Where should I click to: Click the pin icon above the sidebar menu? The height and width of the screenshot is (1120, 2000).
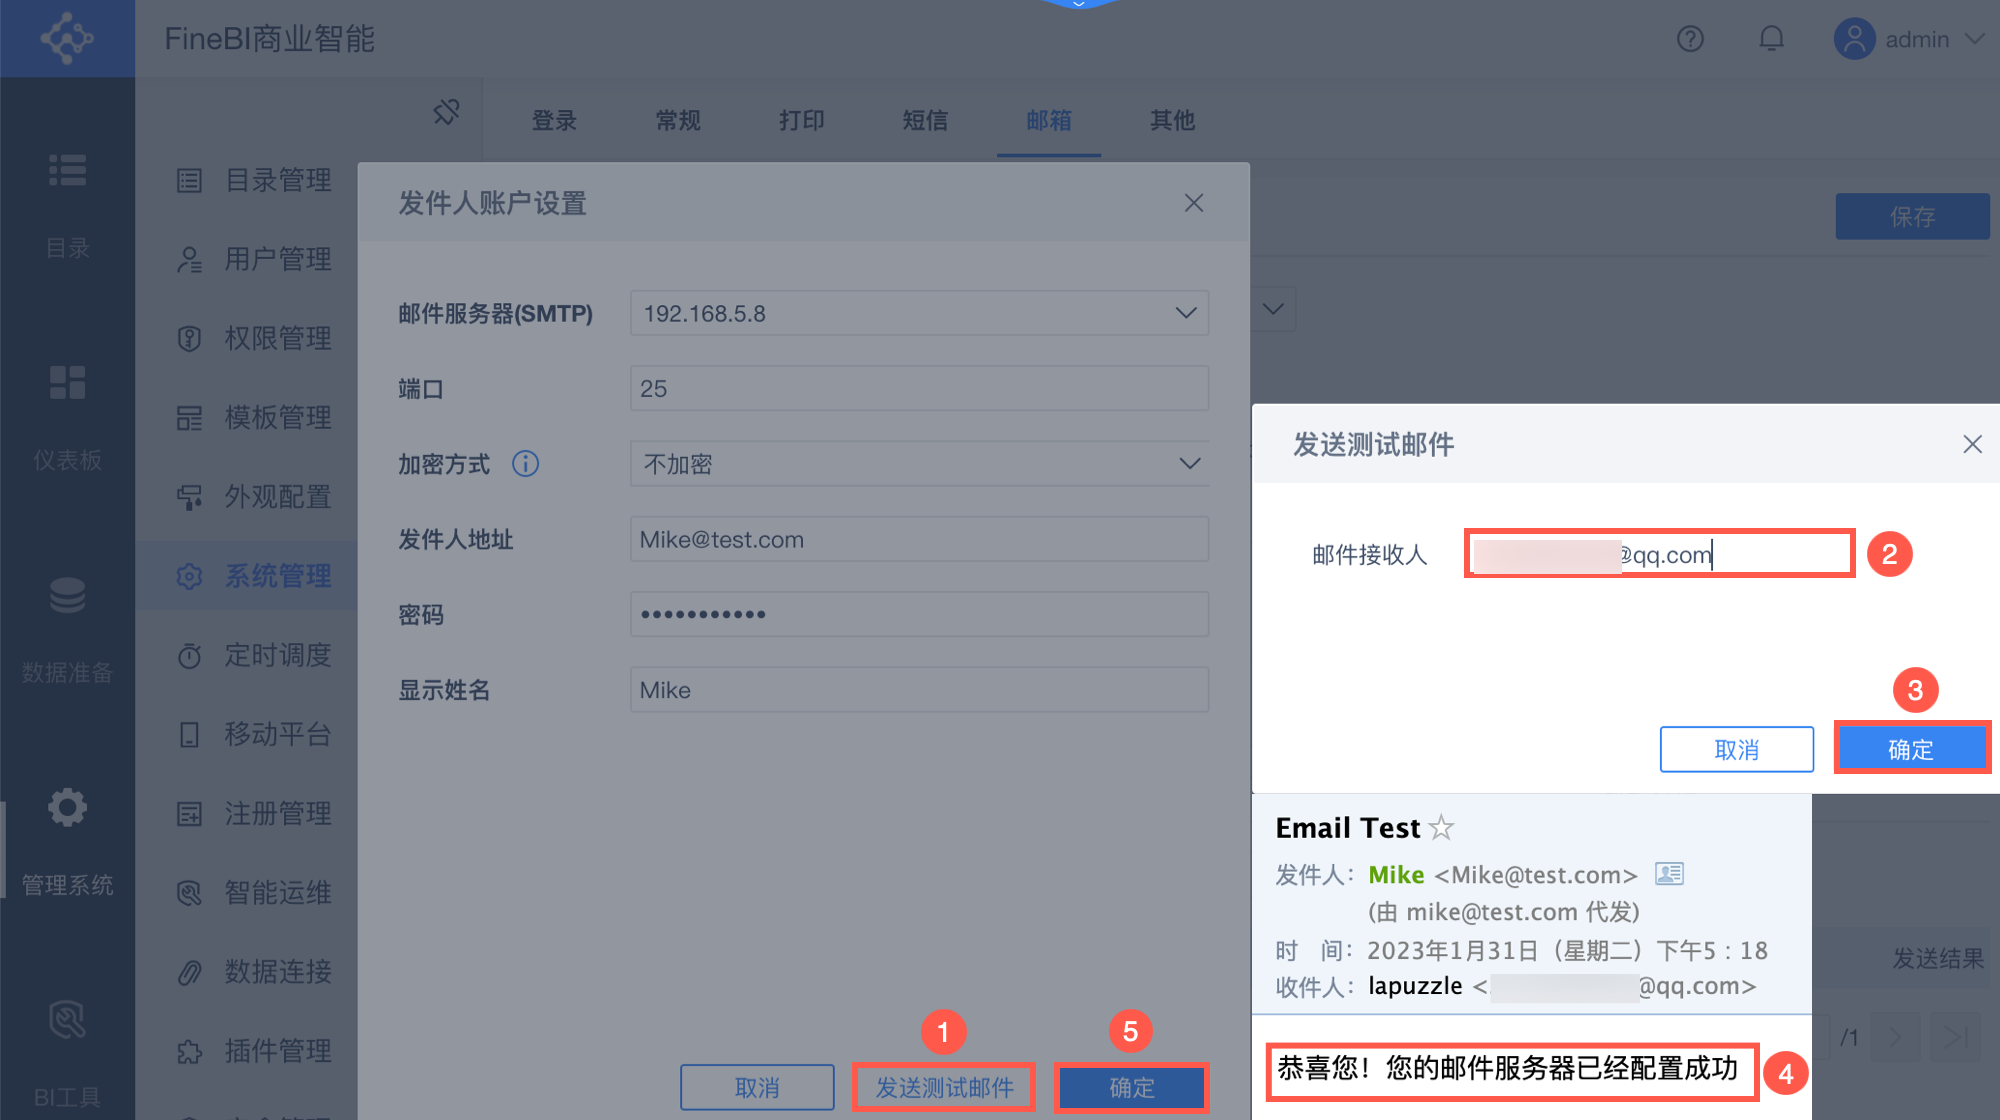(446, 112)
